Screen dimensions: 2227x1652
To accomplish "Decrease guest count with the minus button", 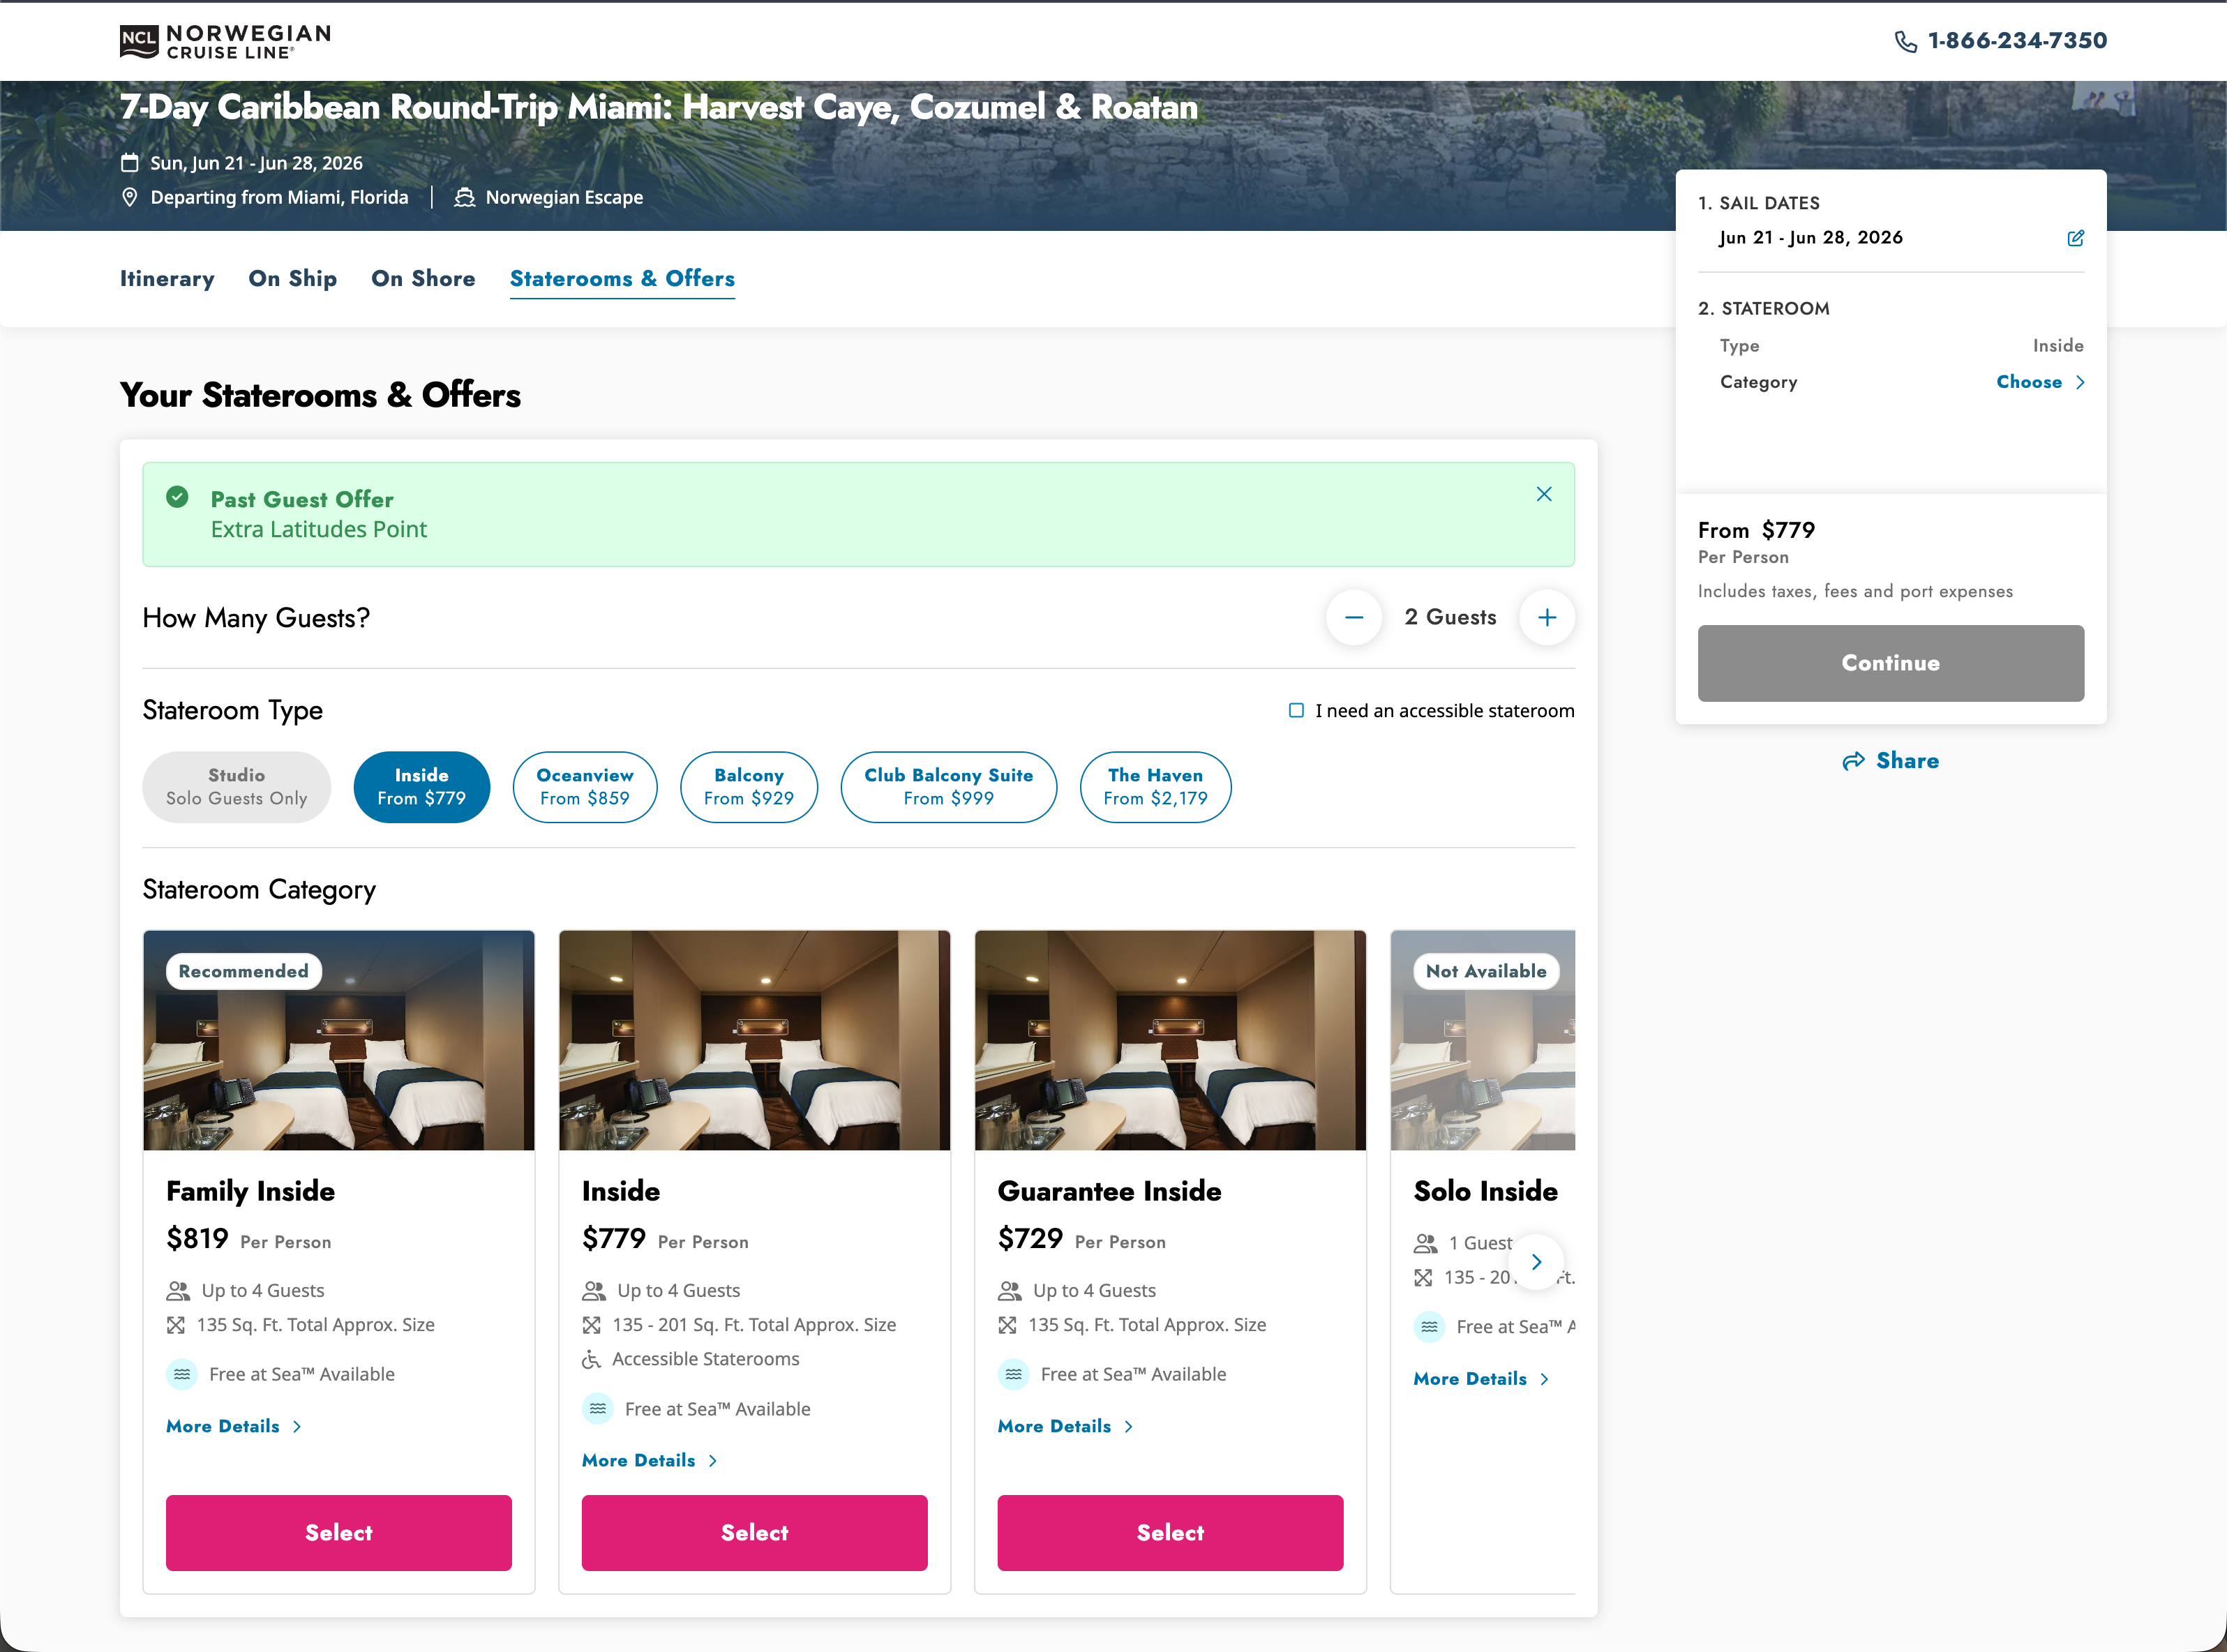I will (1354, 618).
